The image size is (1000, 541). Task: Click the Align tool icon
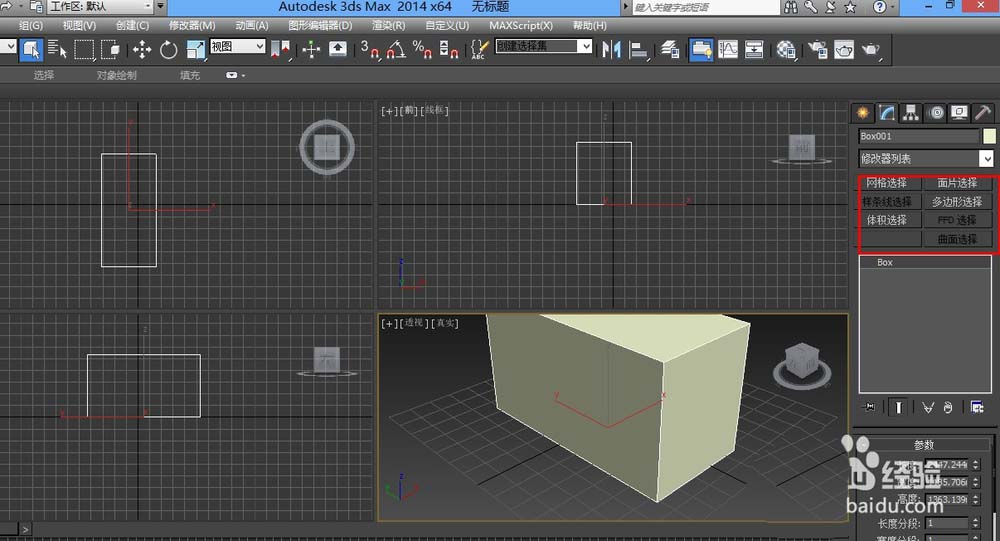tap(638, 49)
